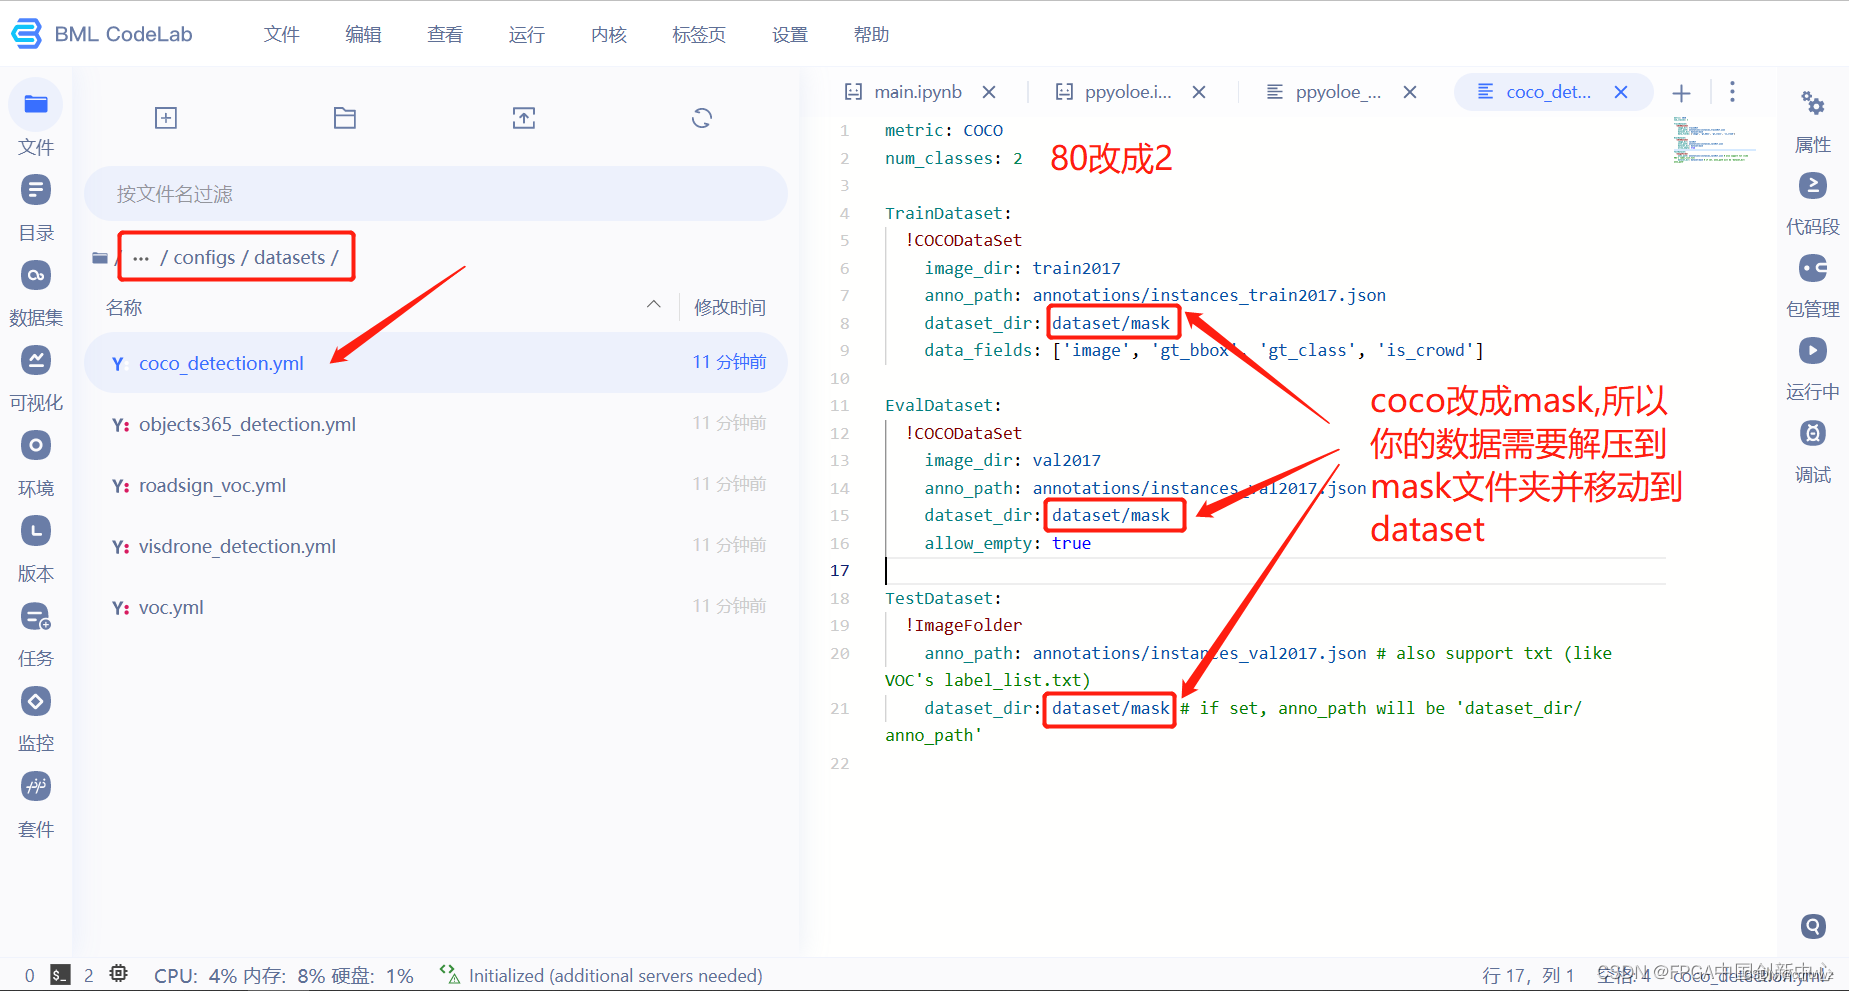Open the 环境 environment panel
1849x991 pixels.
(x=36, y=464)
